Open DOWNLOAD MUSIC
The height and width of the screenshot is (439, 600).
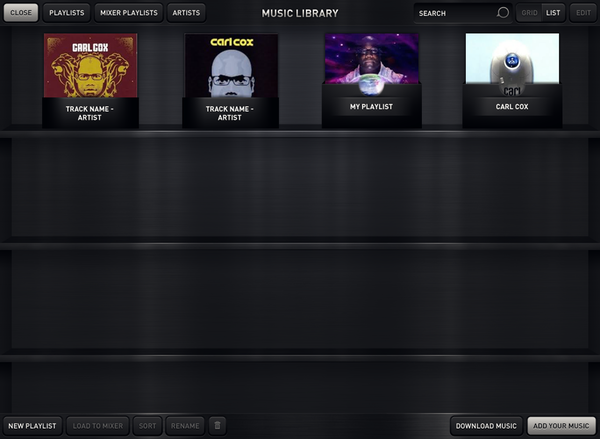(486, 426)
